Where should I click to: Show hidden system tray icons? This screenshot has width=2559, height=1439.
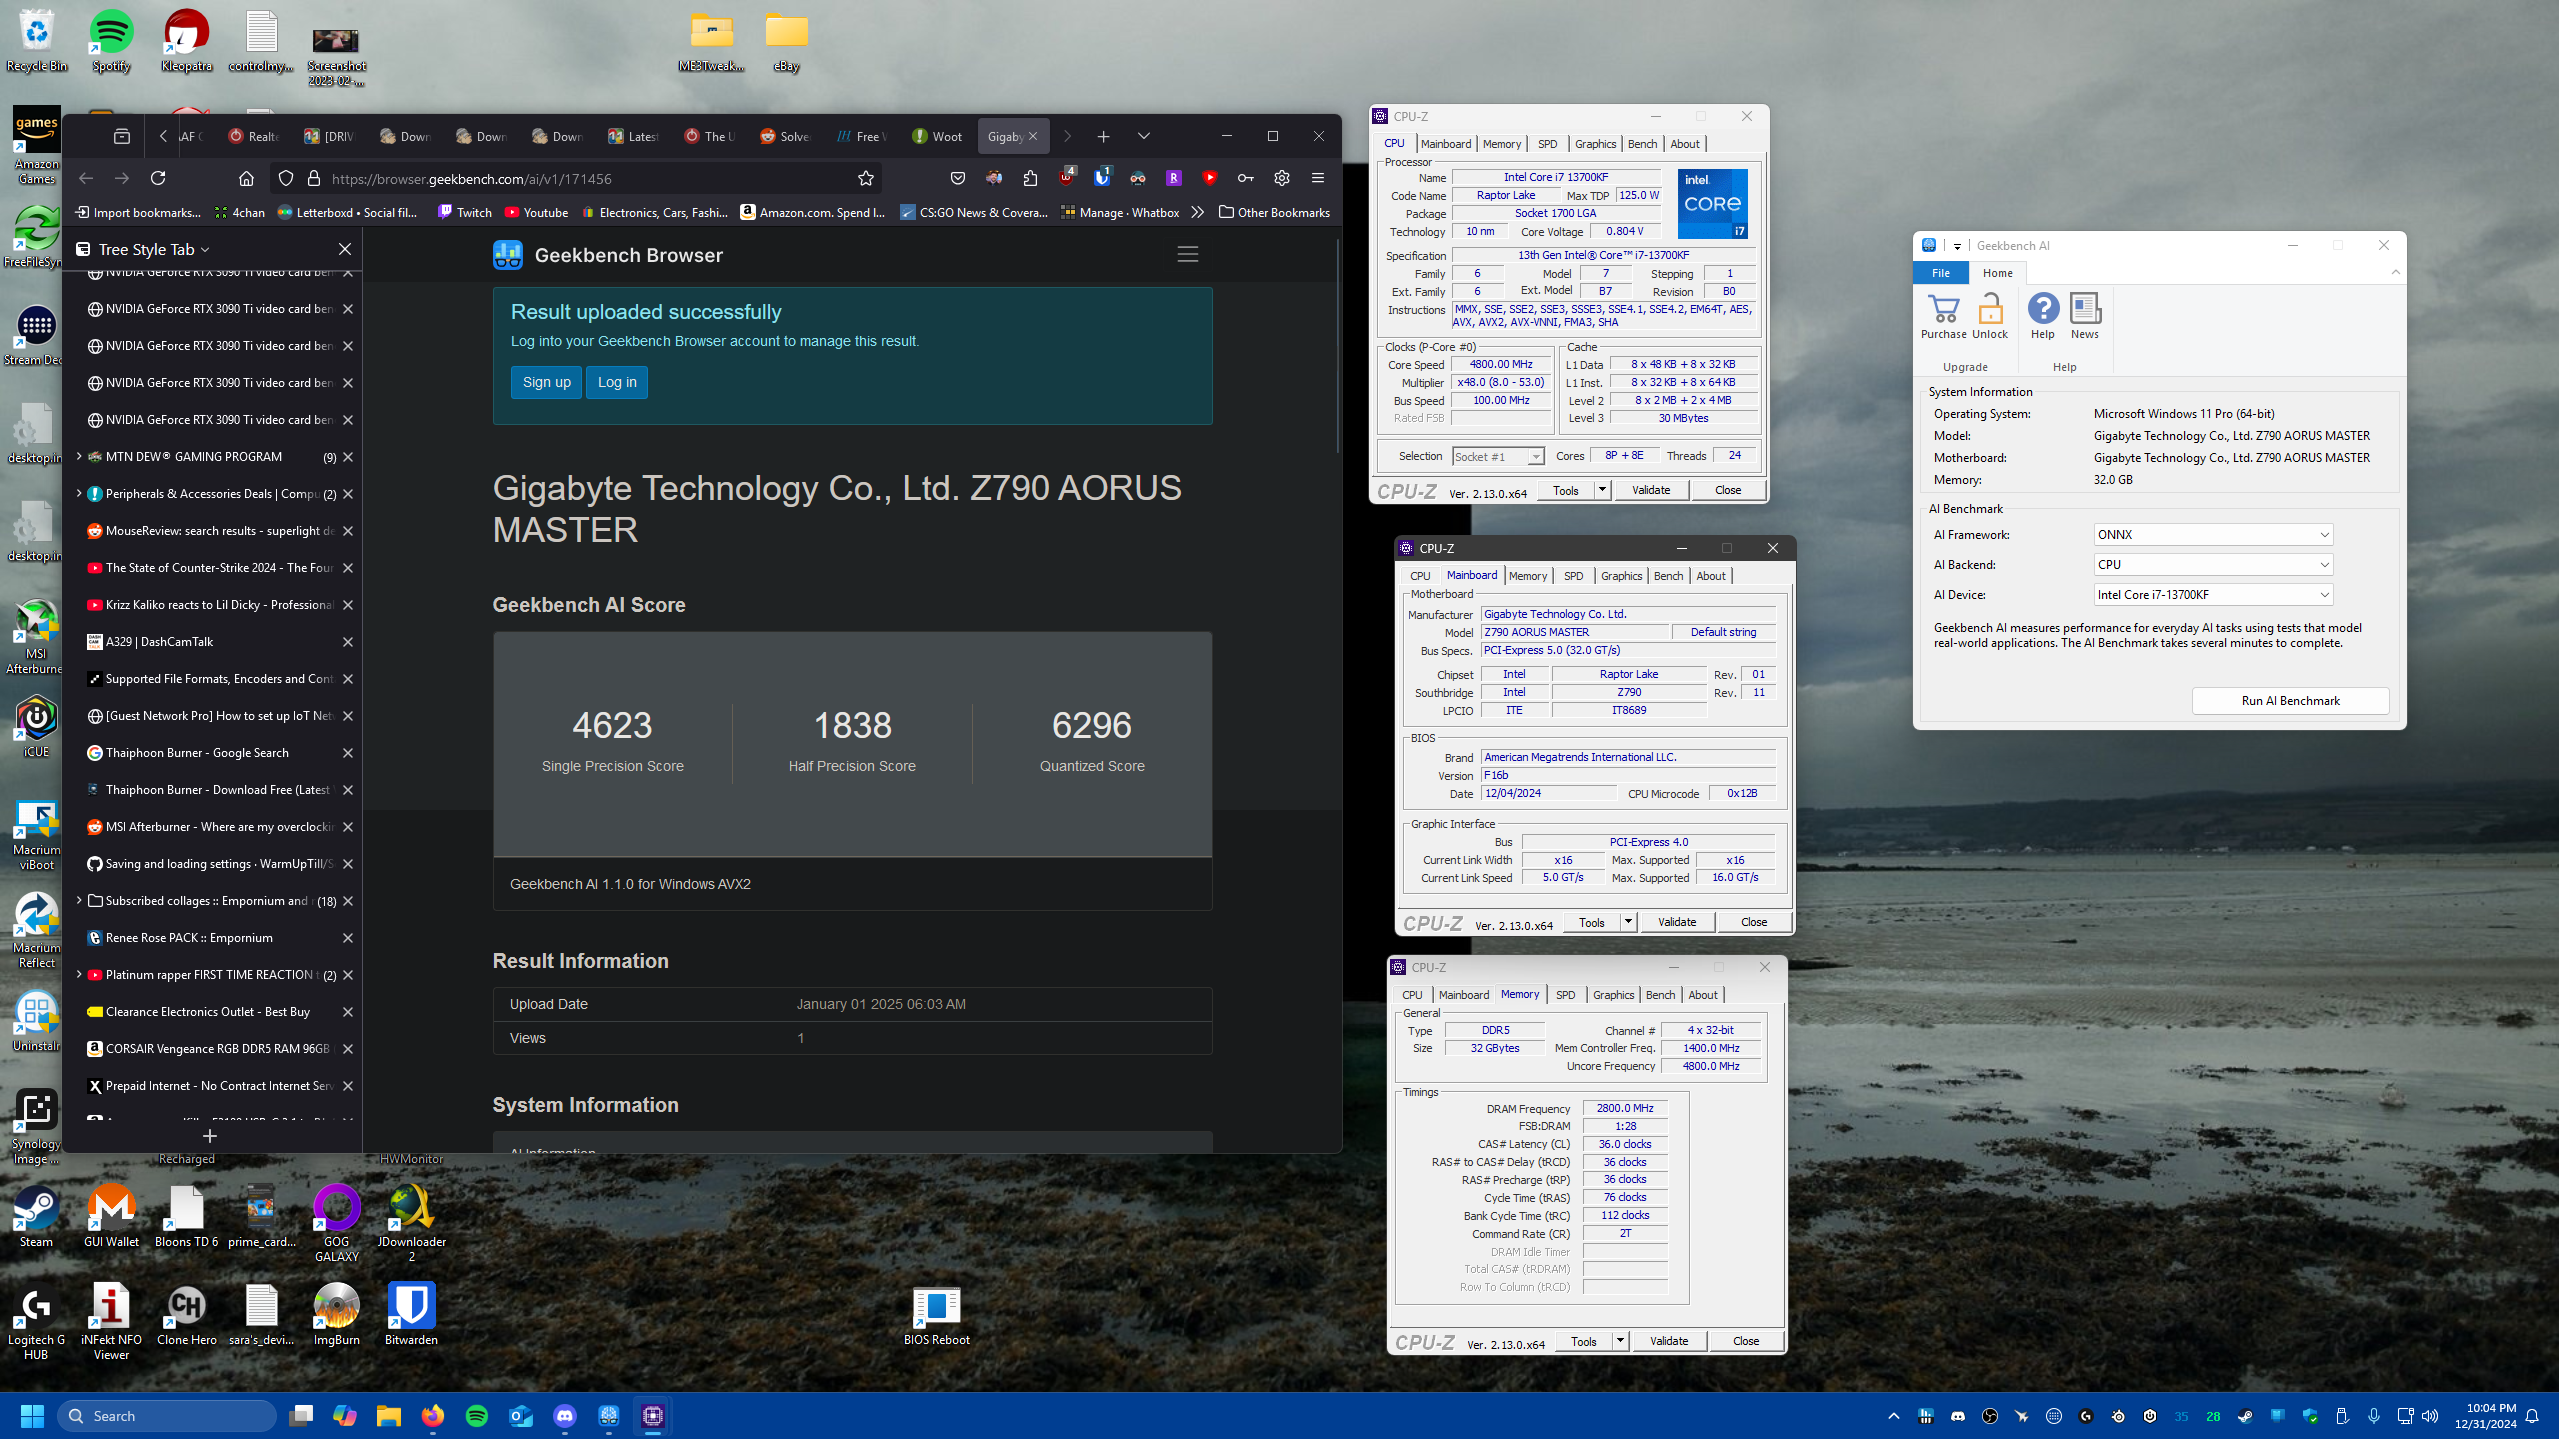[x=1894, y=1415]
